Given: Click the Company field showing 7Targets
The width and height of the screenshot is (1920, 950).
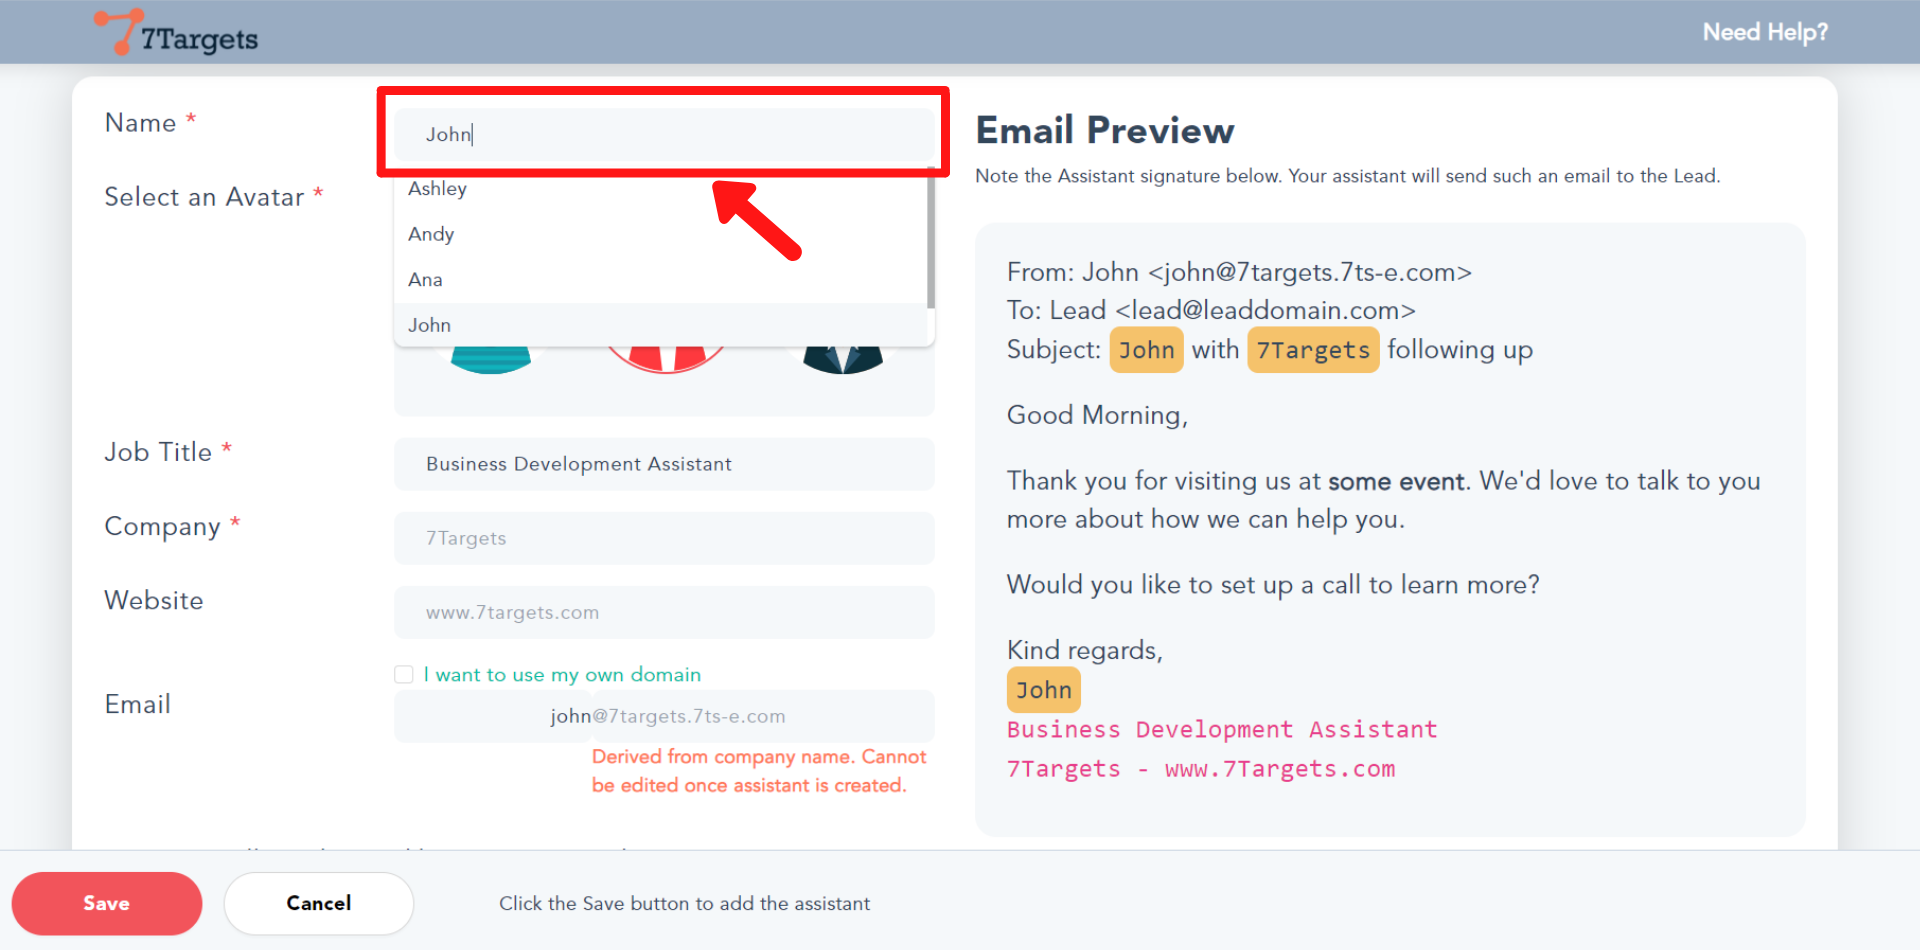Looking at the screenshot, I should (x=662, y=538).
